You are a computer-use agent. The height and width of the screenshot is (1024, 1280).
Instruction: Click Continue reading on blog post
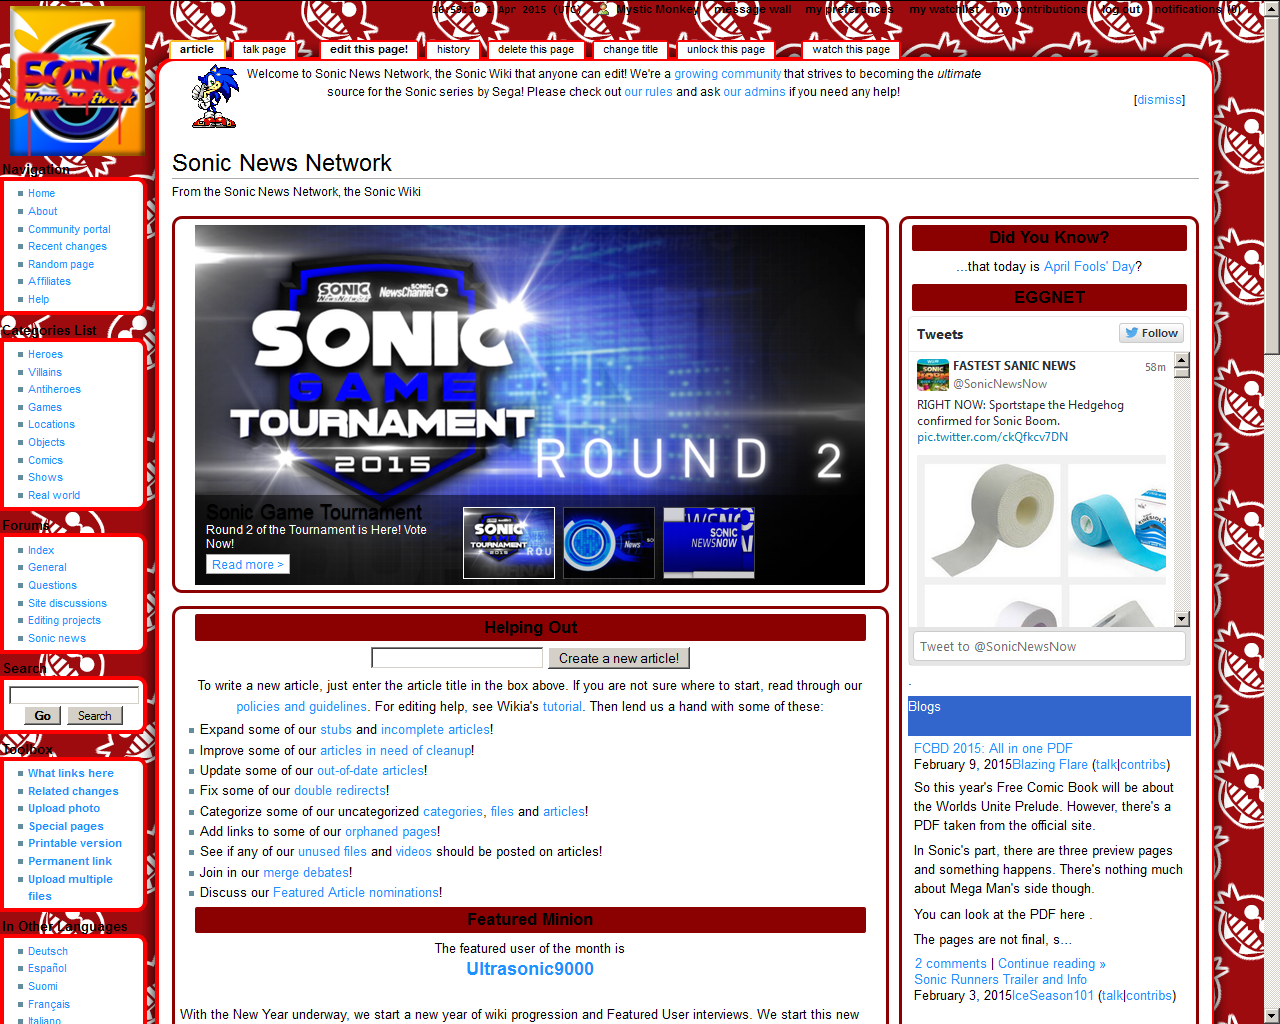(x=1052, y=964)
